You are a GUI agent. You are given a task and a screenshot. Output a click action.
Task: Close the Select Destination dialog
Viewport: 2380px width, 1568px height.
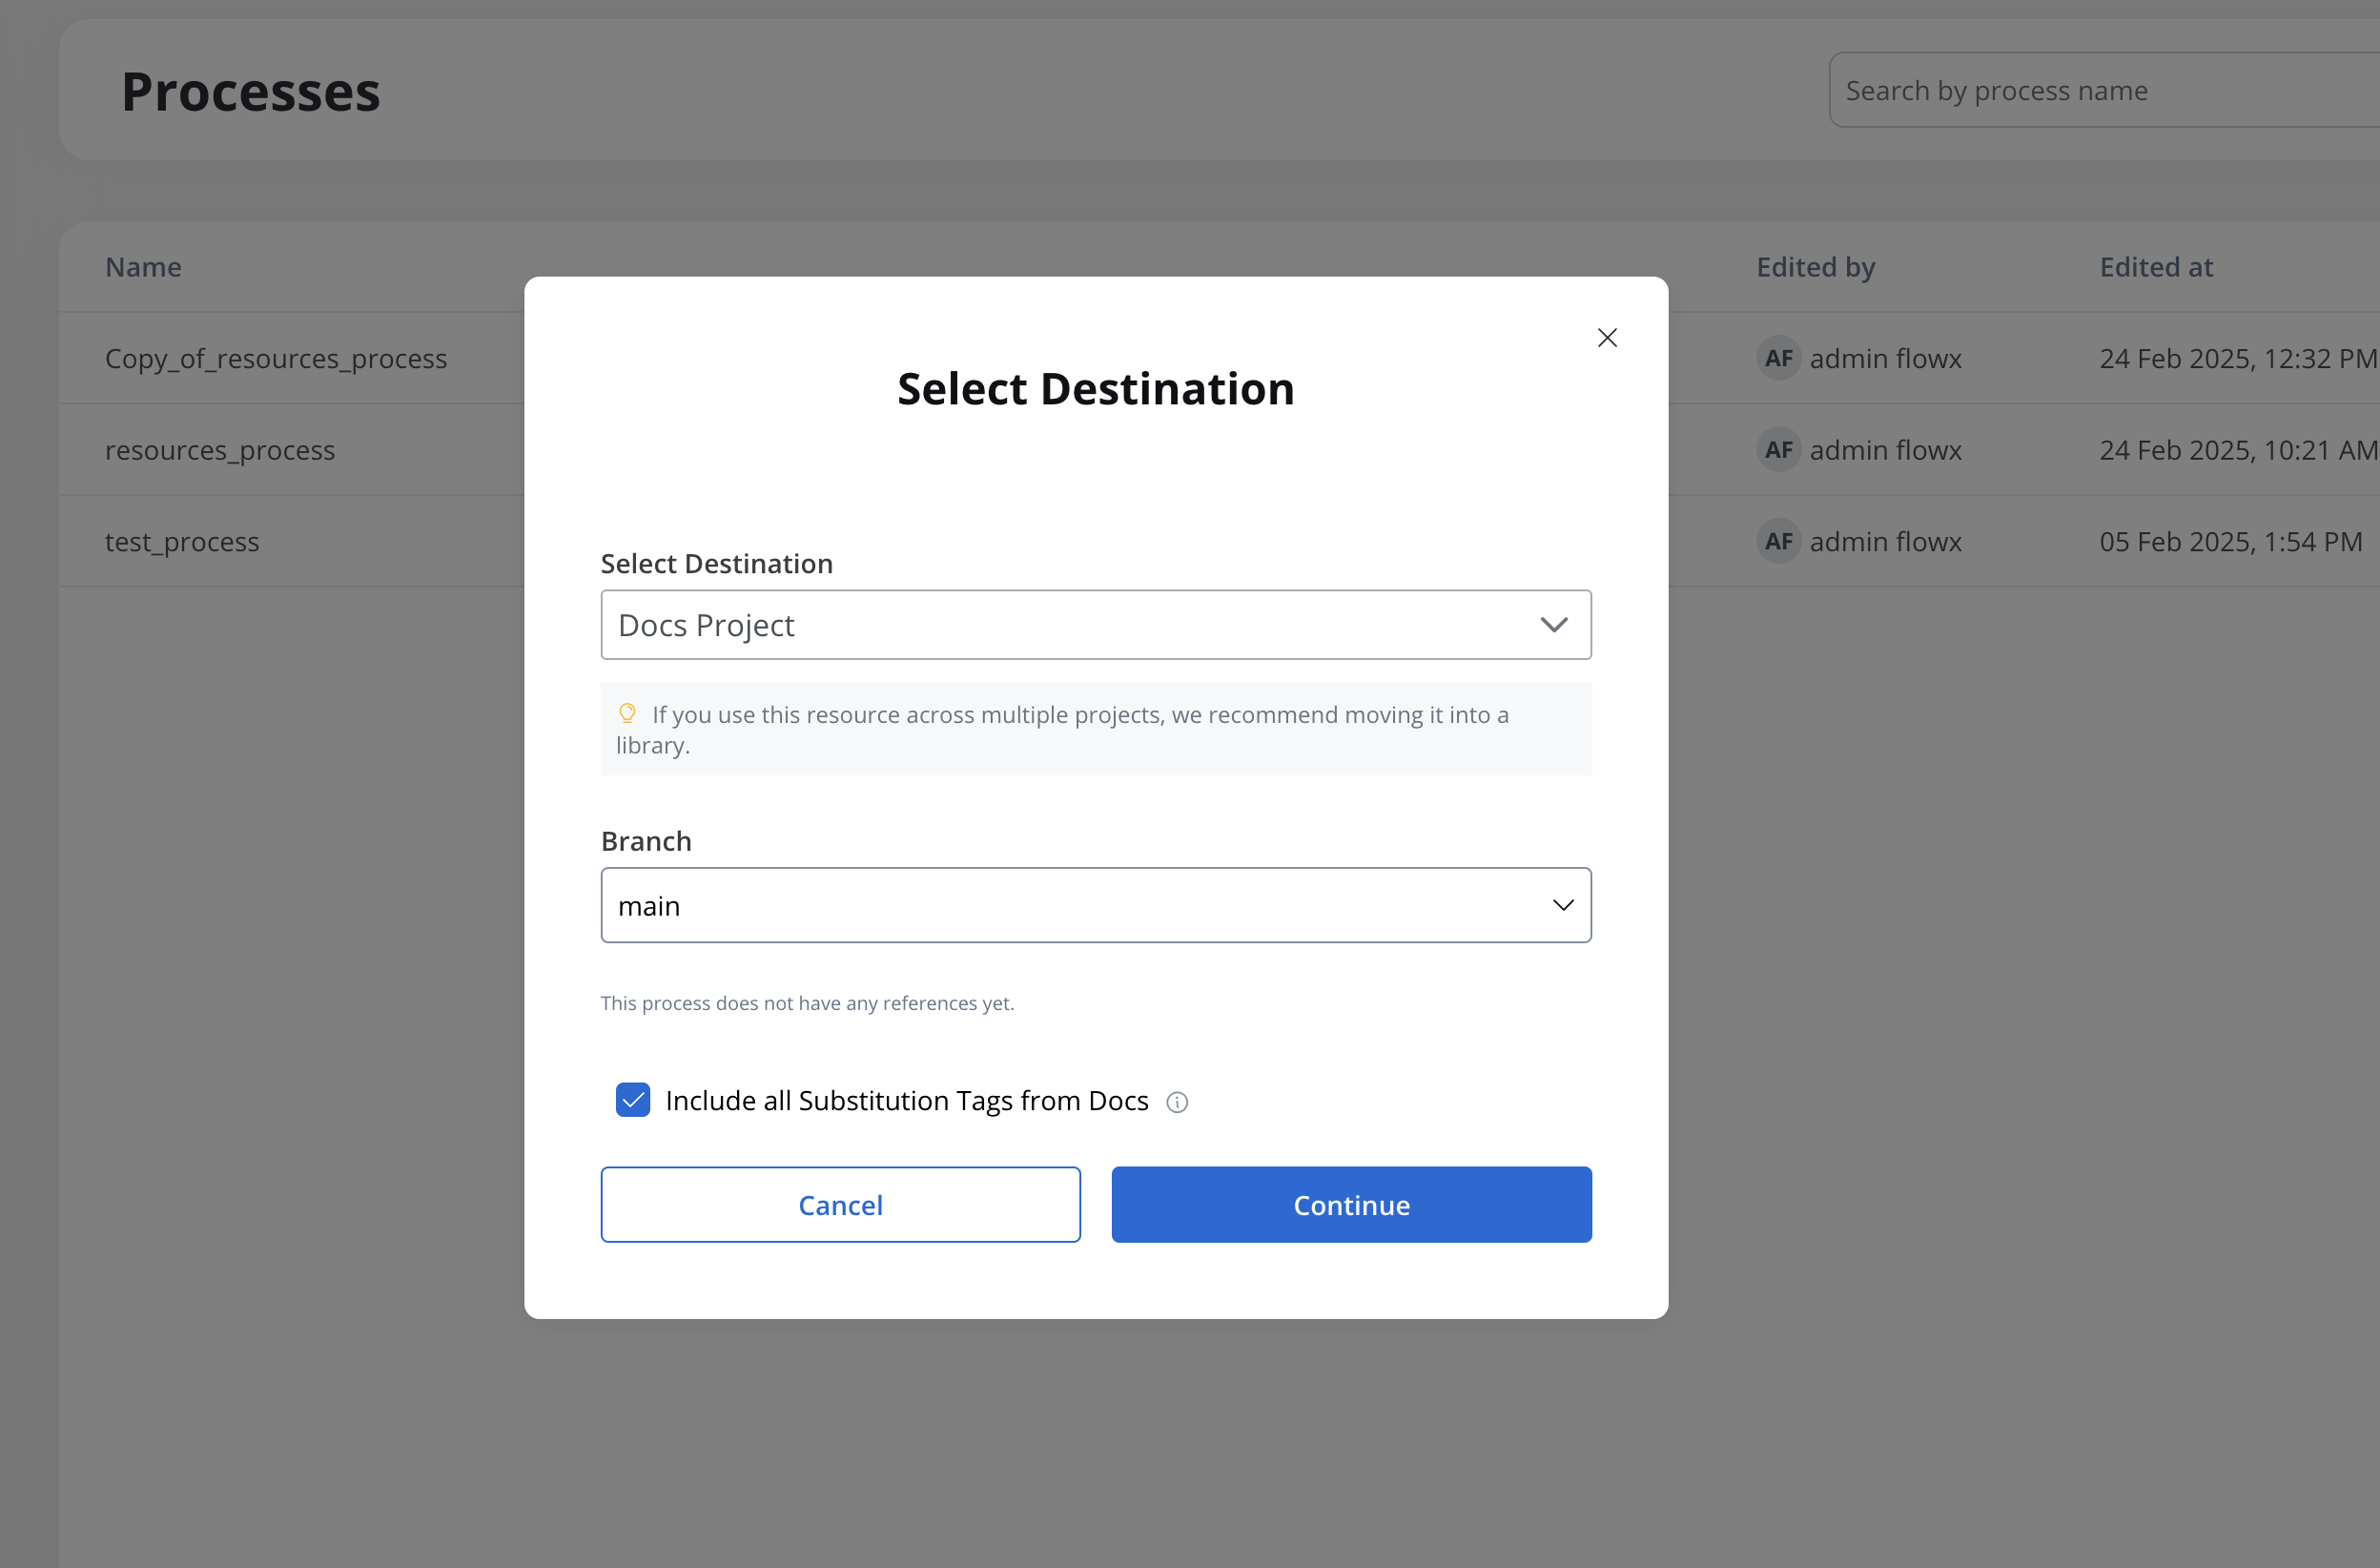click(x=1607, y=338)
